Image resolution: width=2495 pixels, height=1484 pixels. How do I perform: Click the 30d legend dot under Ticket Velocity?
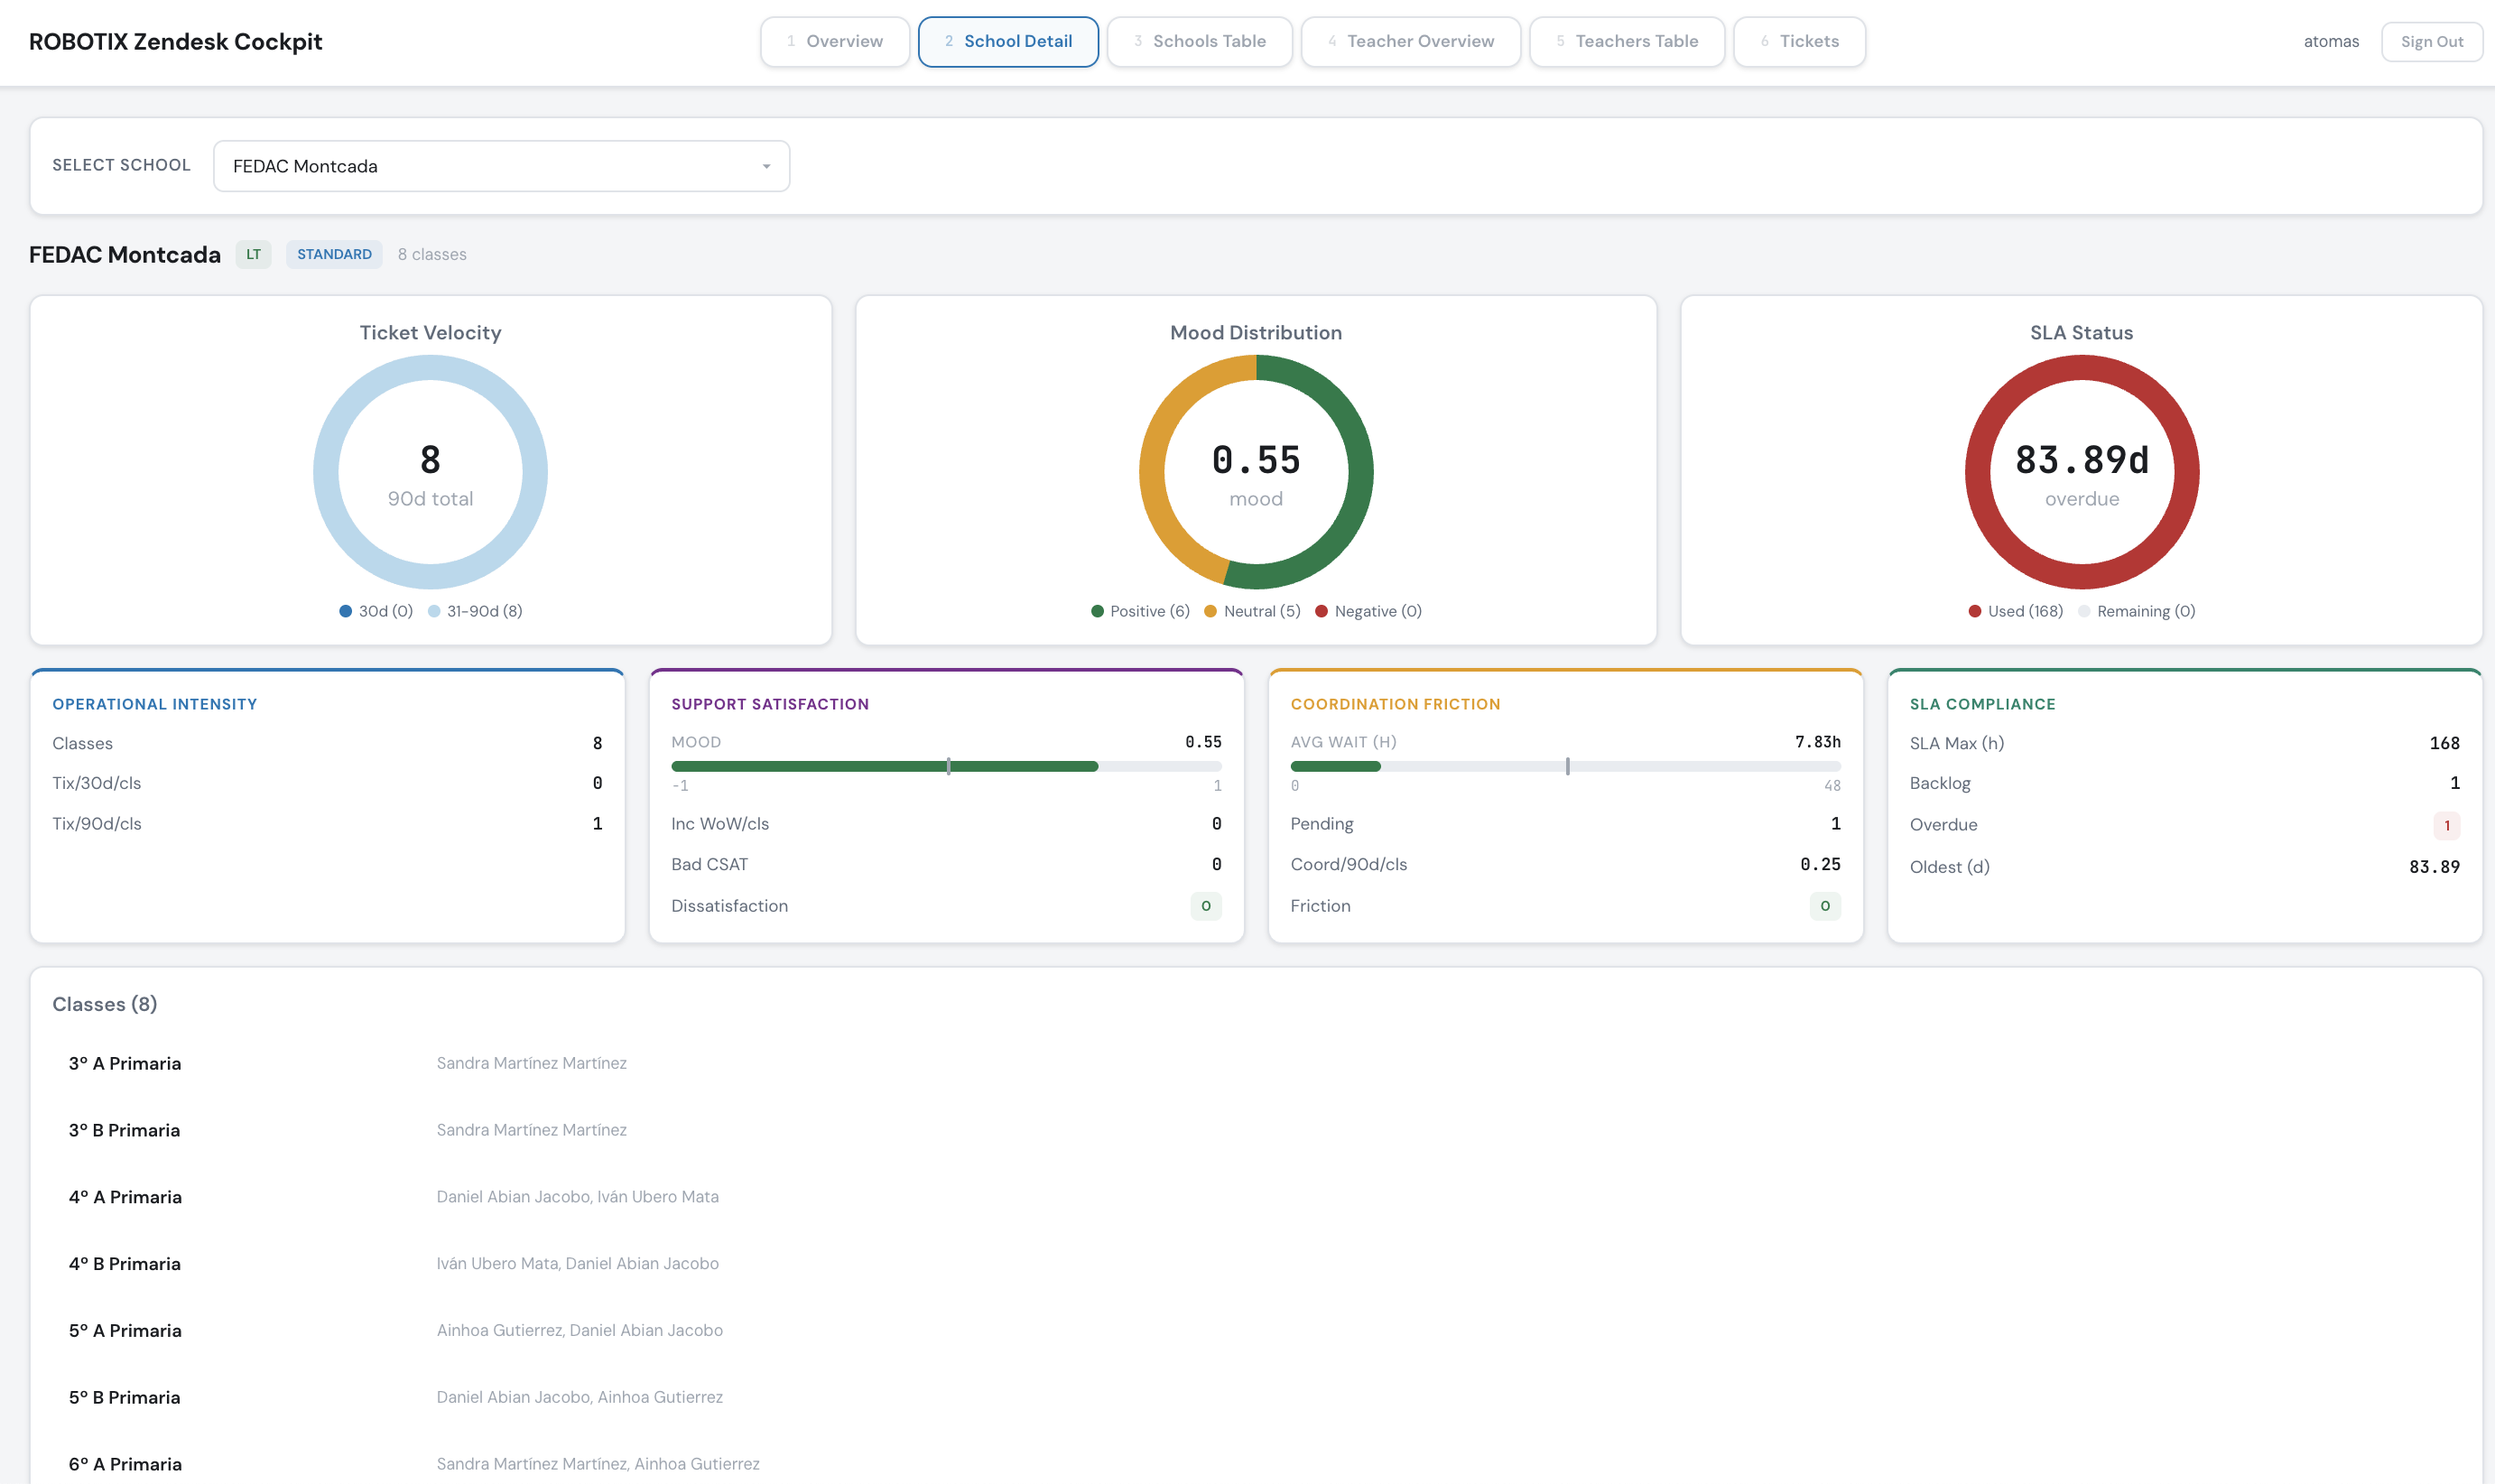pos(344,610)
